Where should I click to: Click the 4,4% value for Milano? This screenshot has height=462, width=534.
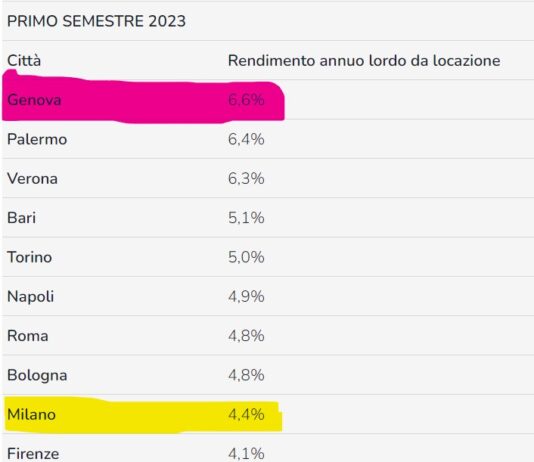pyautogui.click(x=246, y=415)
